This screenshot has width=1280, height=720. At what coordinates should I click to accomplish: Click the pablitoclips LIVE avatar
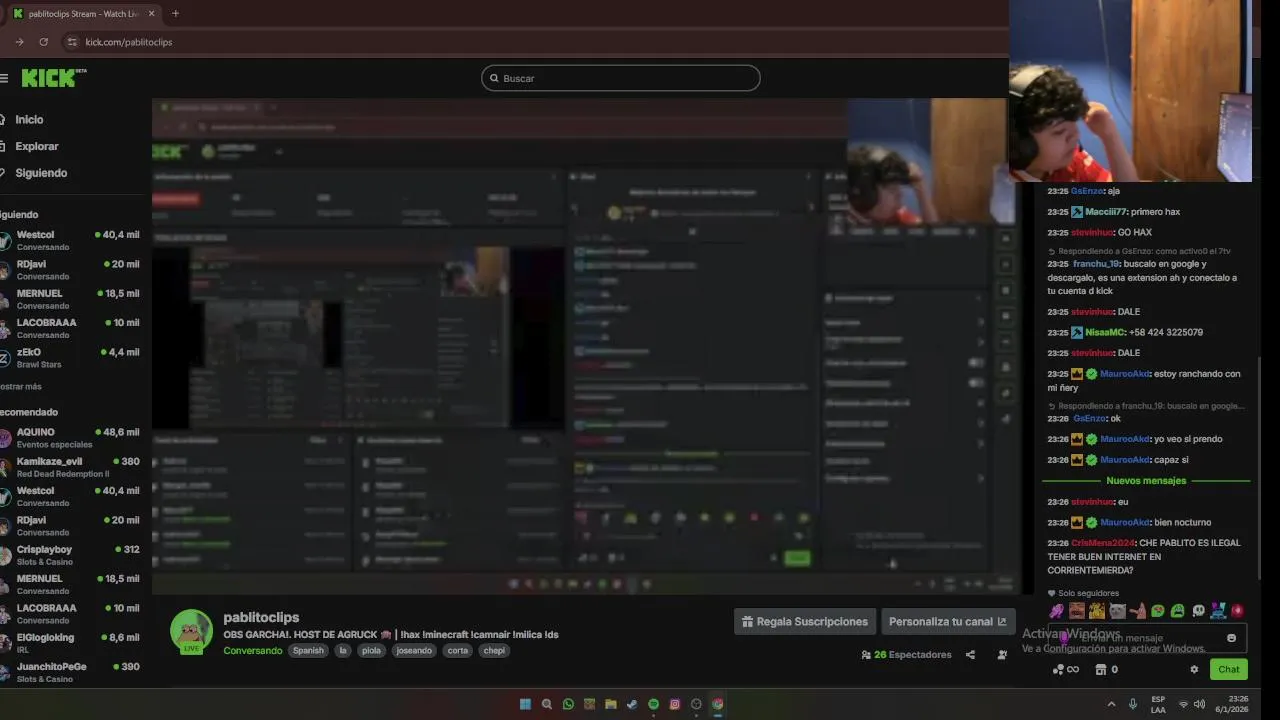[x=191, y=631]
